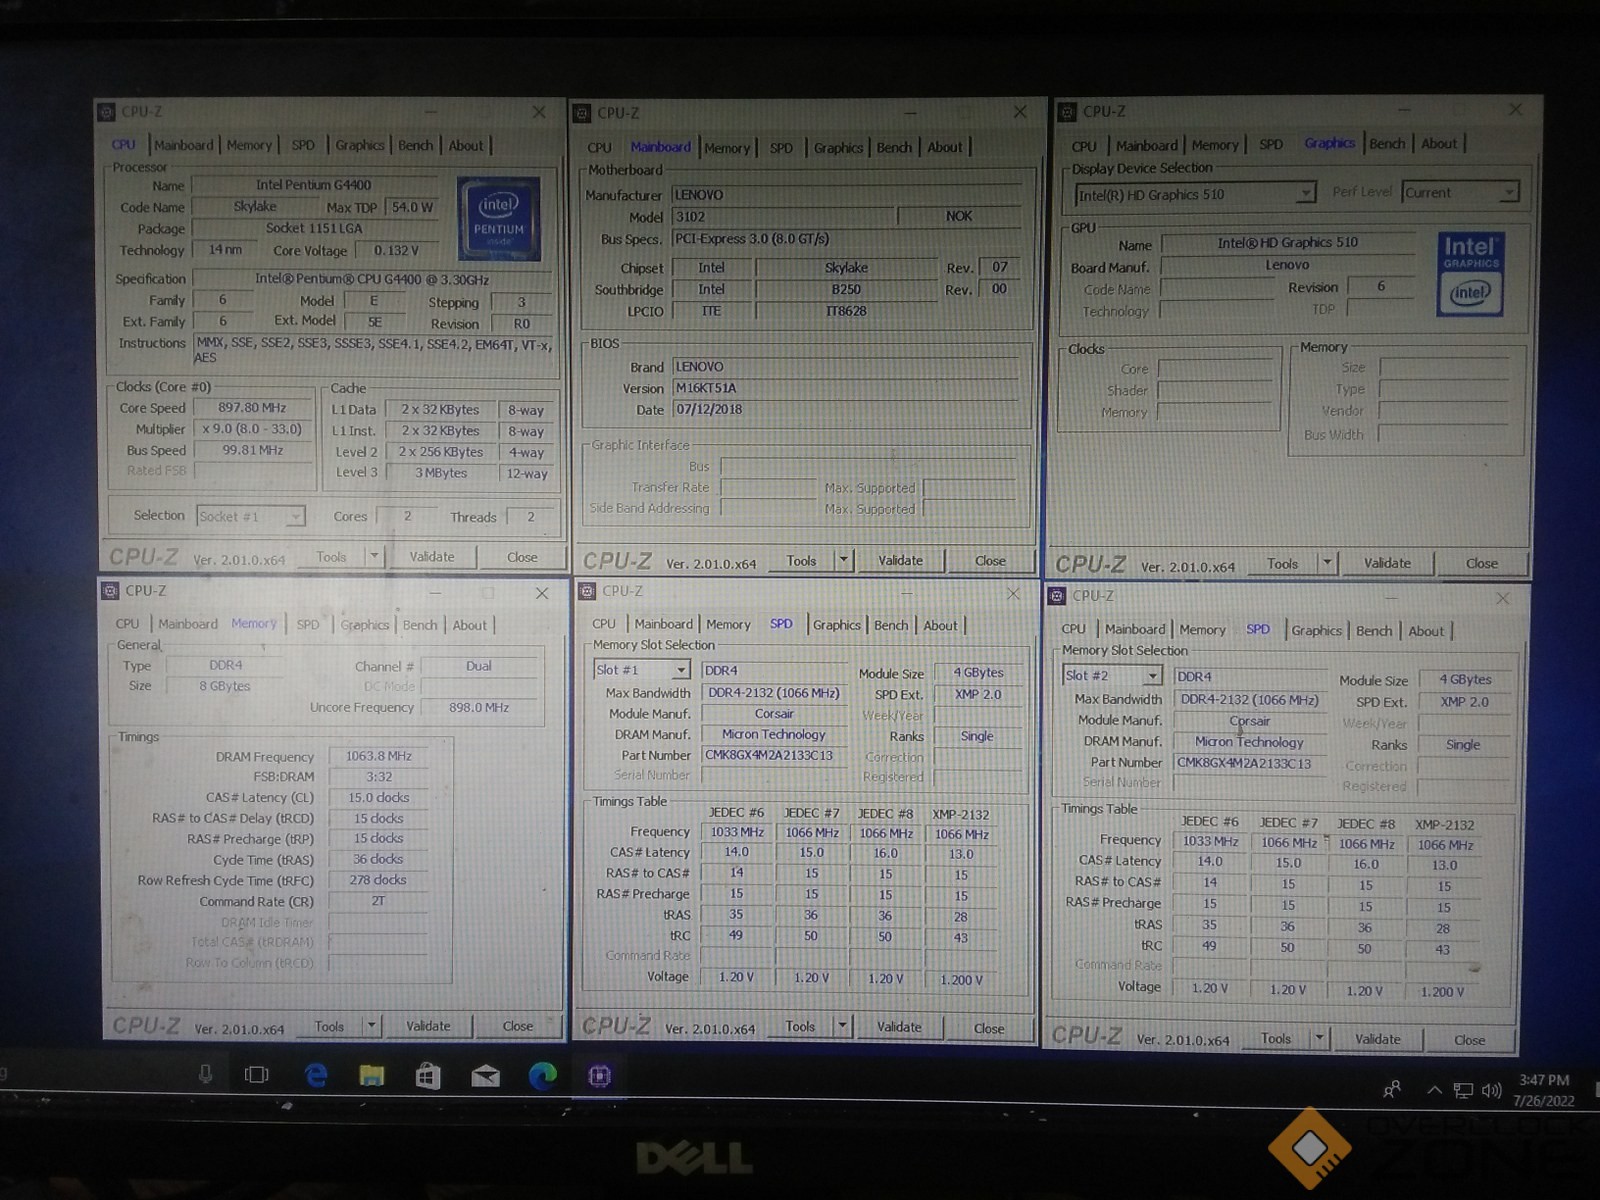1600x1200 pixels.
Task: Close the Mainboard CPU-Z window
Action: tap(1020, 112)
